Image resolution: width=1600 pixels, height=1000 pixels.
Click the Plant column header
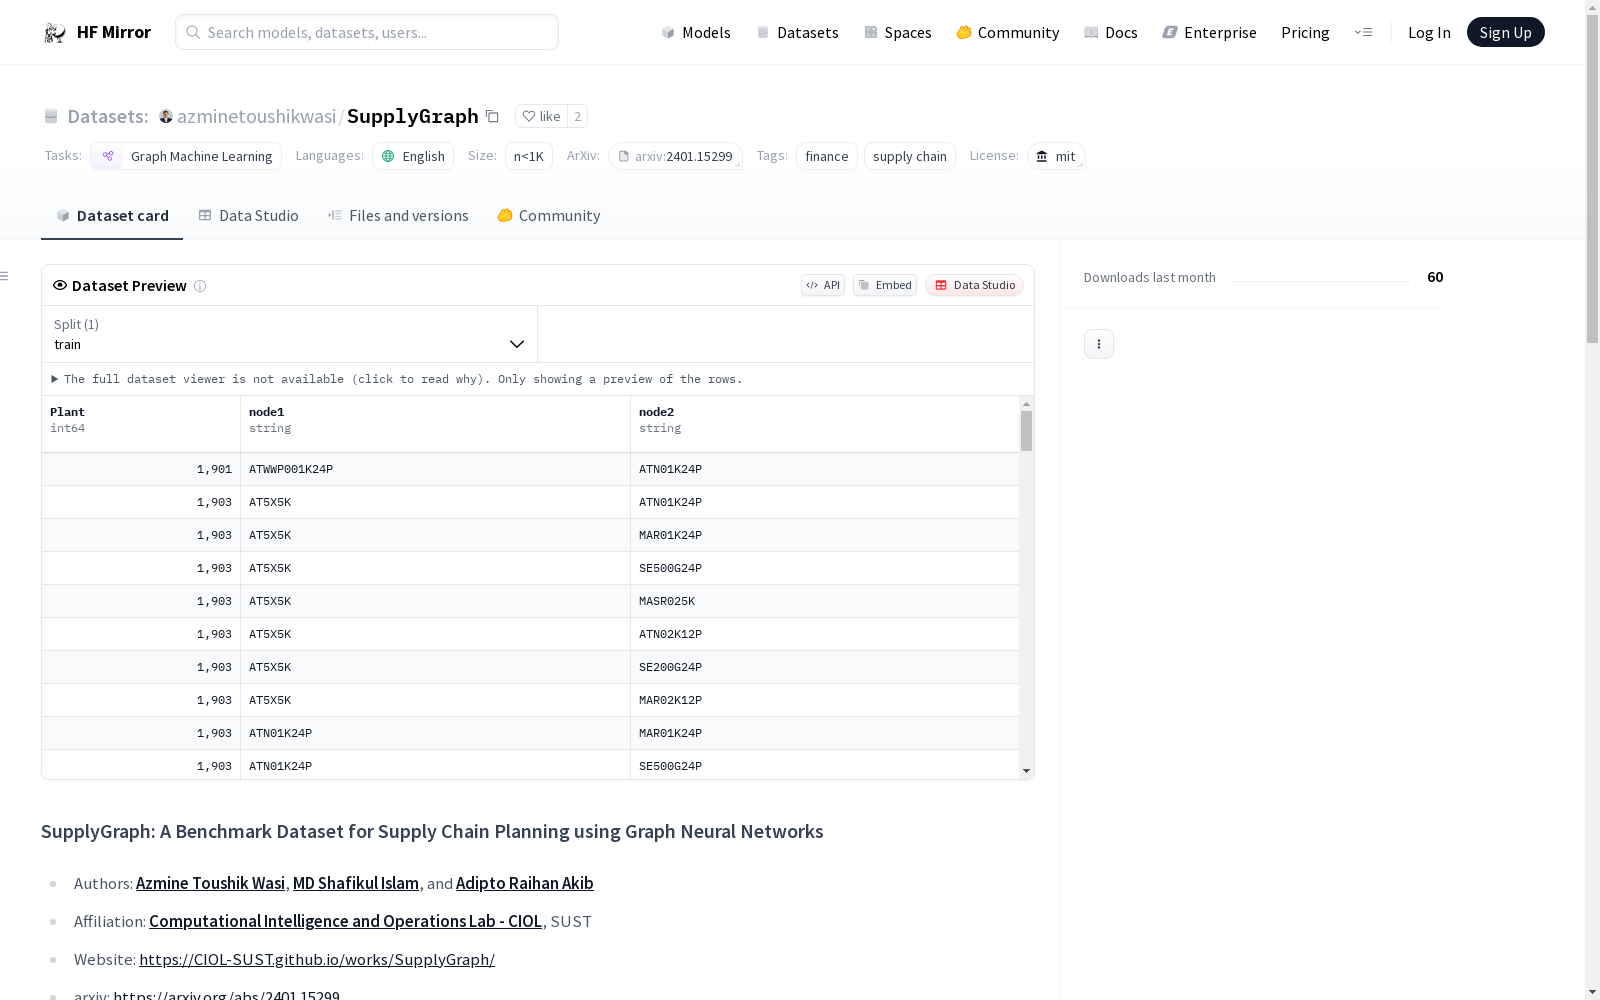click(141, 424)
